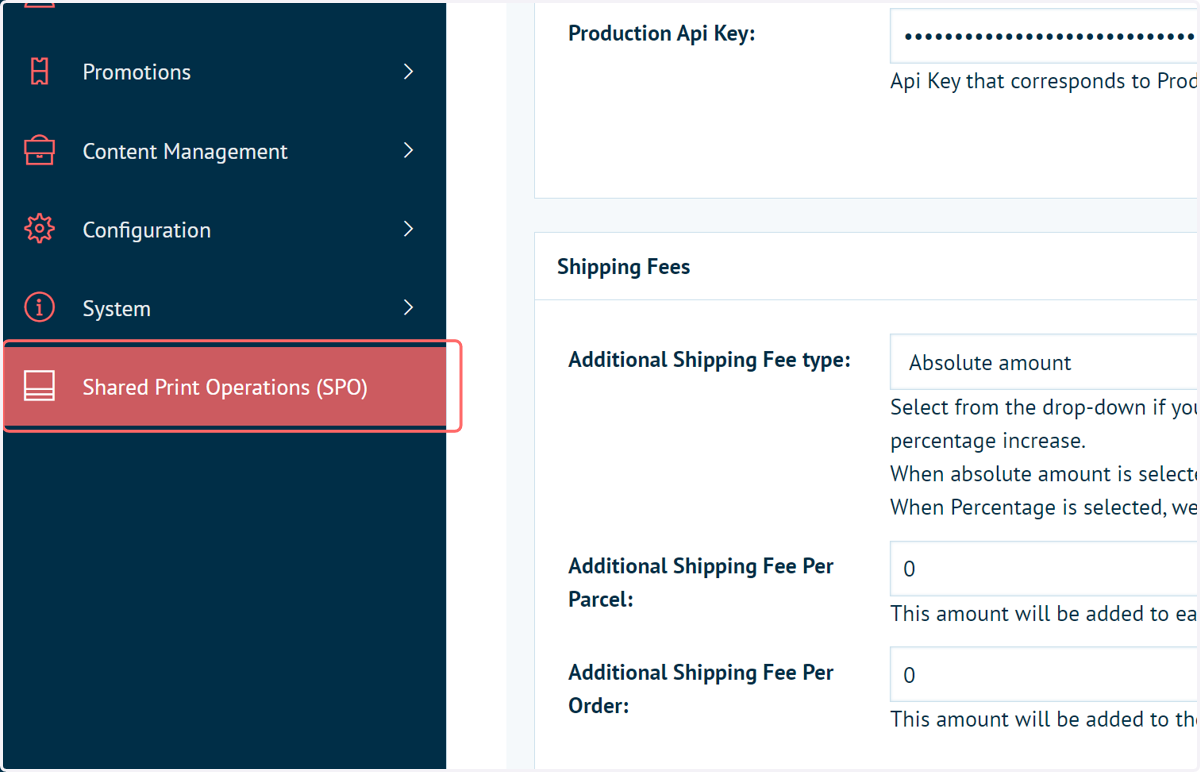Click the System info icon
This screenshot has height=772, width=1200.
(x=39, y=308)
